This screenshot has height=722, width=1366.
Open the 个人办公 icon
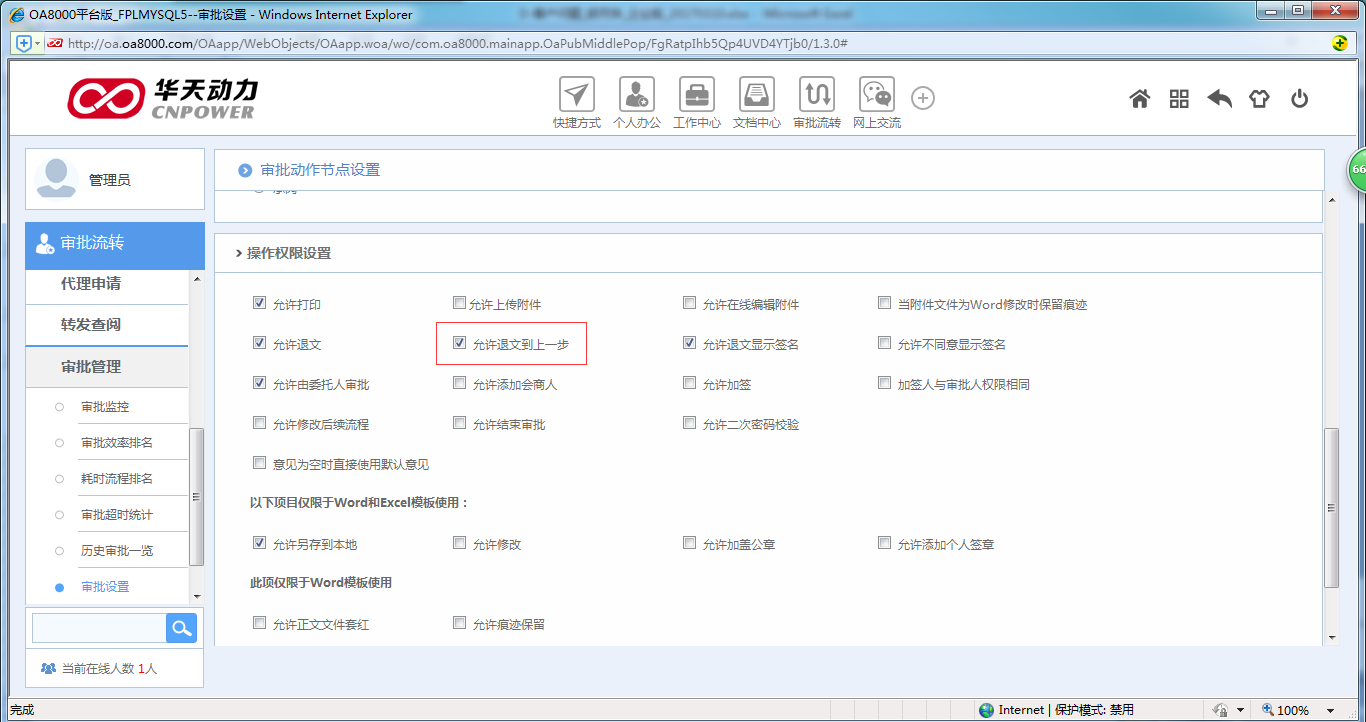(x=636, y=95)
